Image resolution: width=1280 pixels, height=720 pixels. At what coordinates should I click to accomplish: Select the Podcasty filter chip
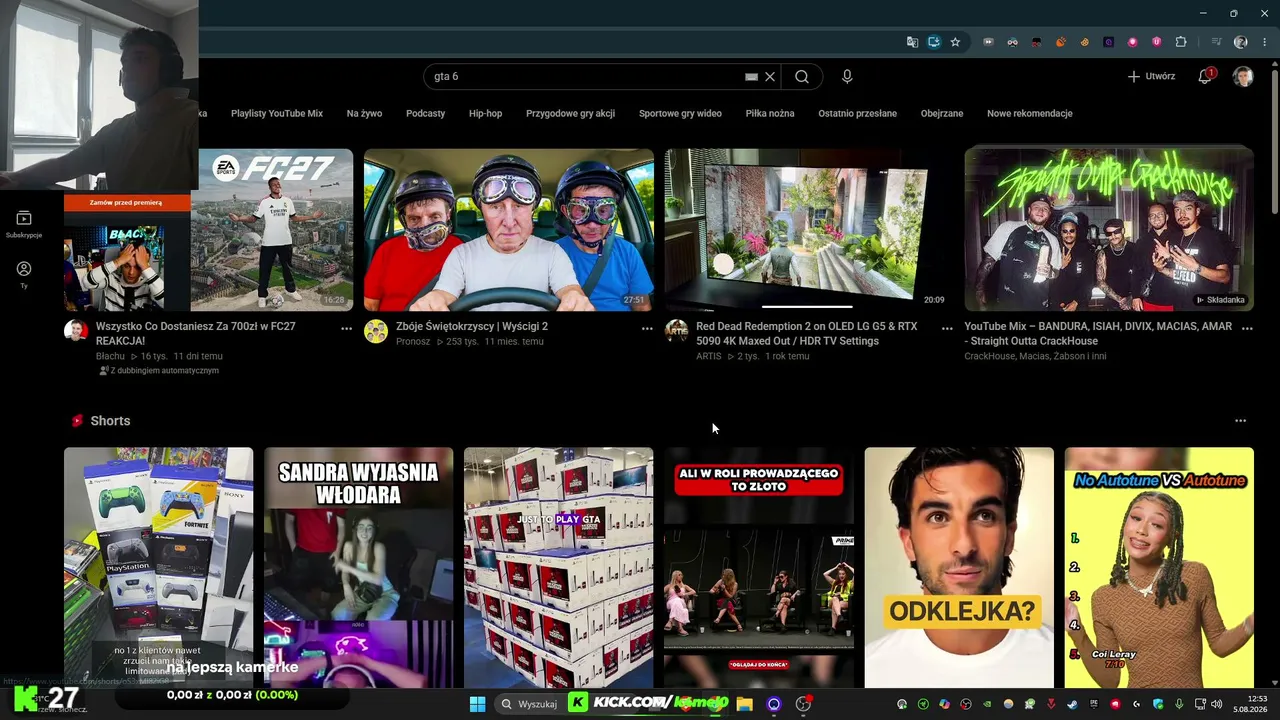pyautogui.click(x=425, y=113)
